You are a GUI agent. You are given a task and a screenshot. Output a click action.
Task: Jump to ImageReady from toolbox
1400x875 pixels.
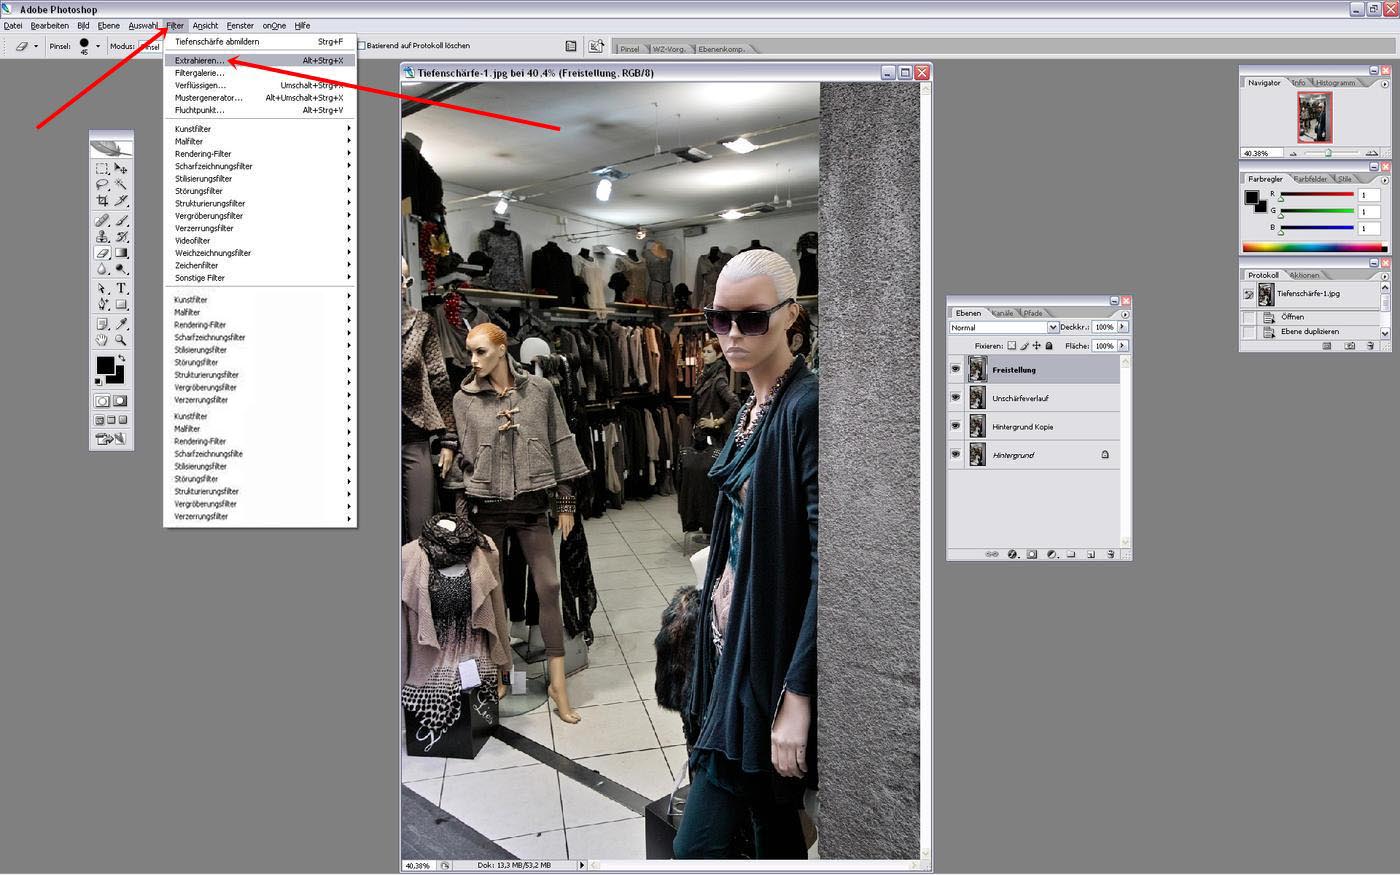coord(109,438)
